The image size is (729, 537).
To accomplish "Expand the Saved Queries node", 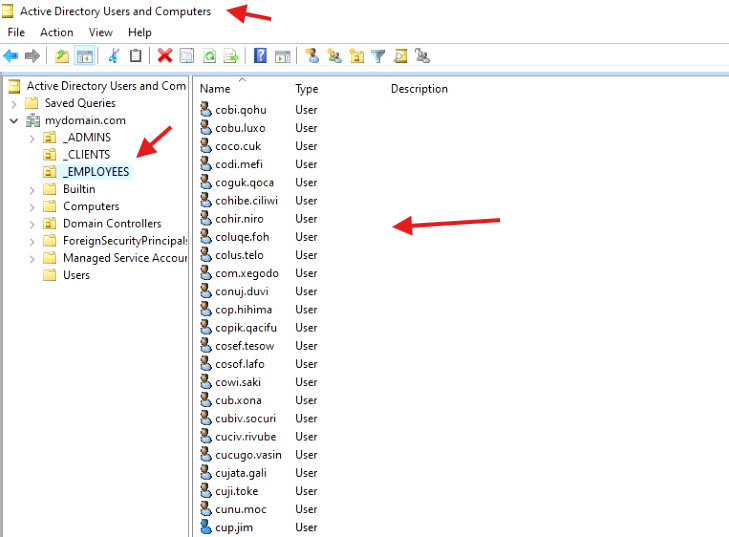I will pyautogui.click(x=14, y=104).
